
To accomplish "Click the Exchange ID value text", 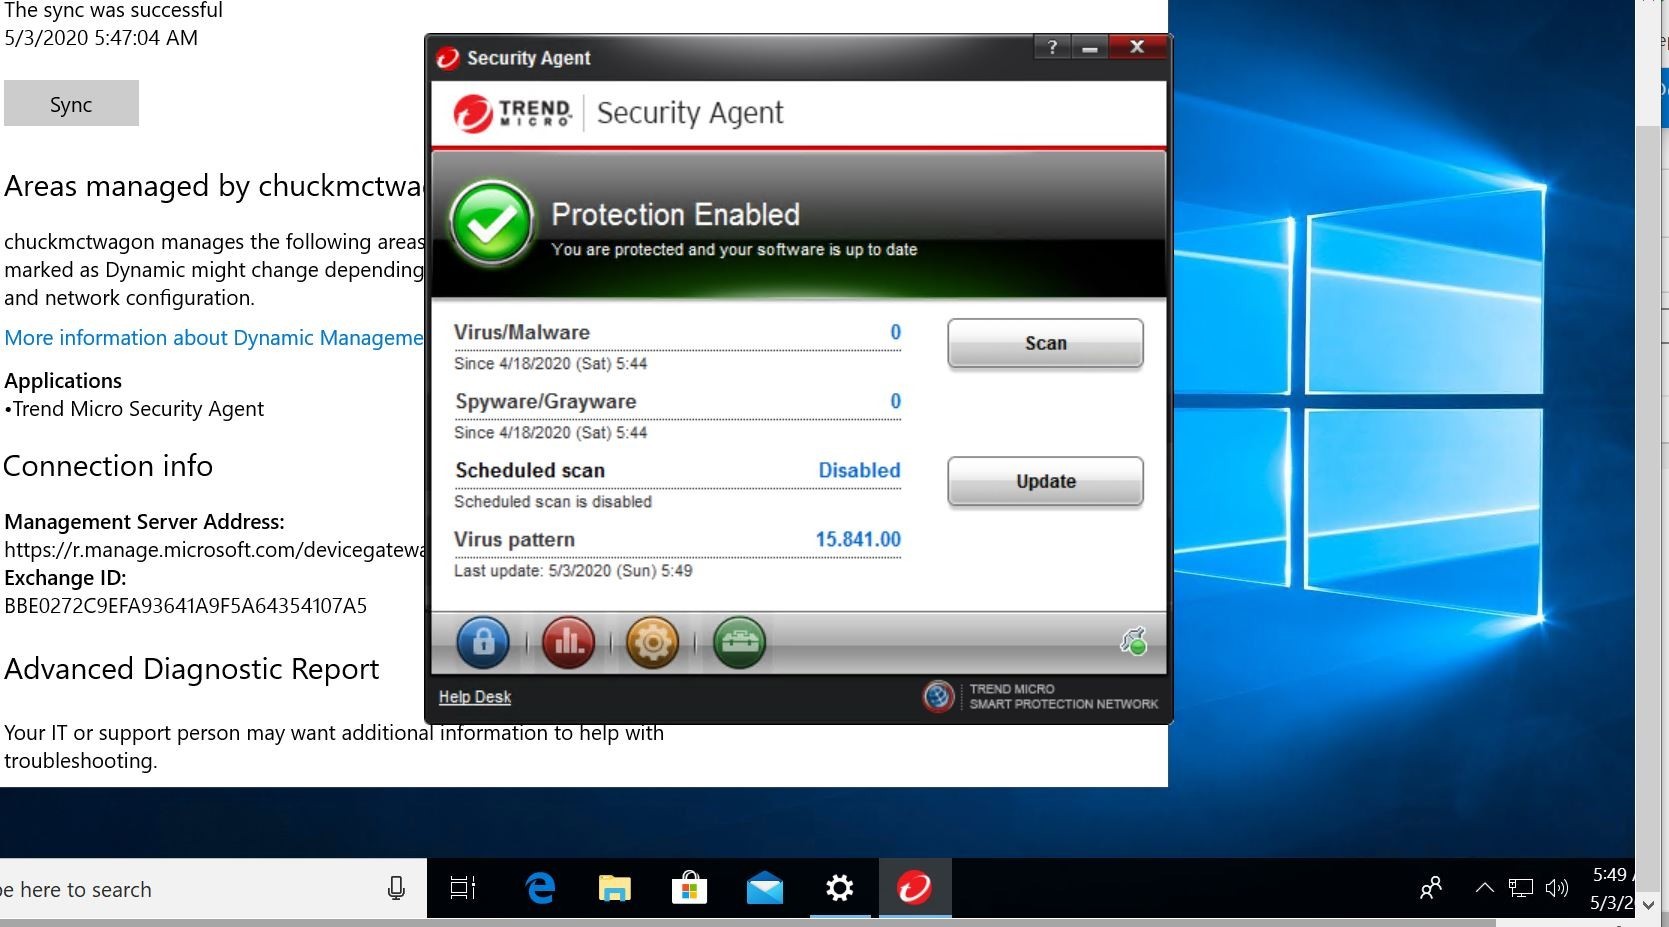I will point(186,606).
